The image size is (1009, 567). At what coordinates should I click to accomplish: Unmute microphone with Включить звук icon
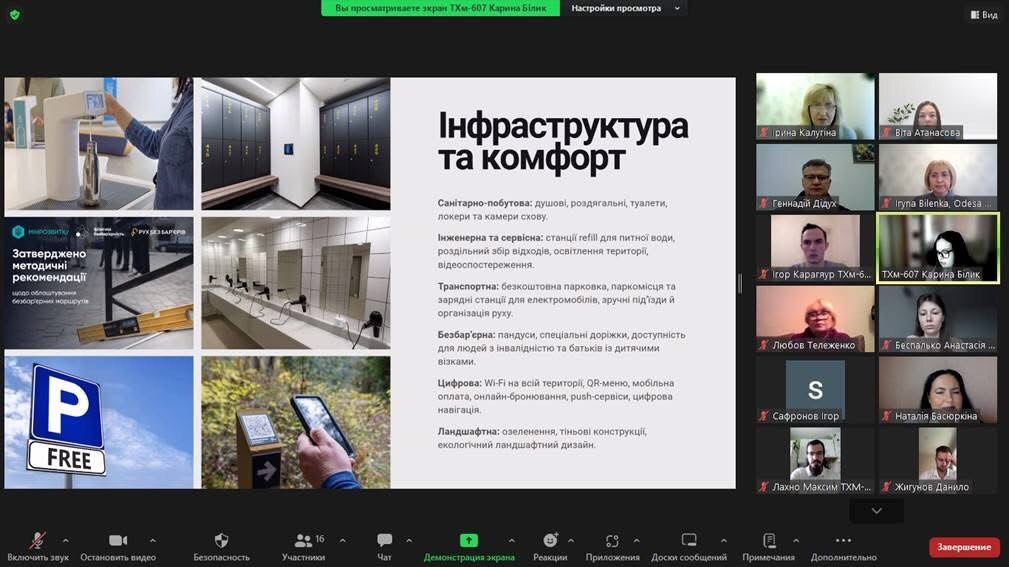point(37,541)
